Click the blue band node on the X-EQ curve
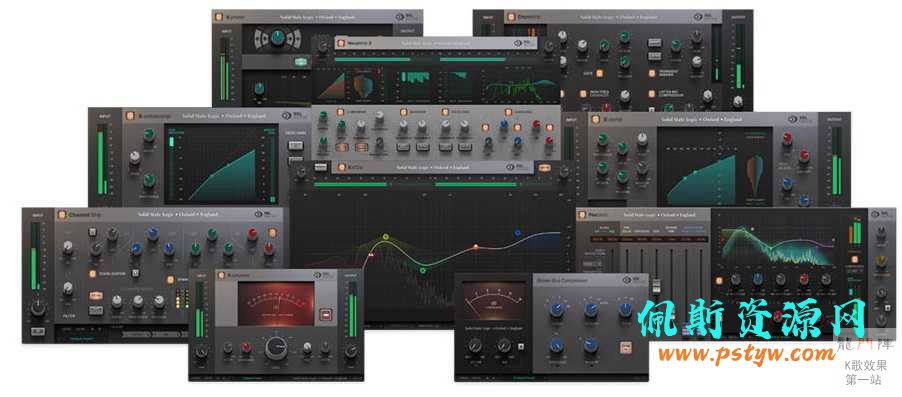This screenshot has width=902, height=397. coord(518,232)
